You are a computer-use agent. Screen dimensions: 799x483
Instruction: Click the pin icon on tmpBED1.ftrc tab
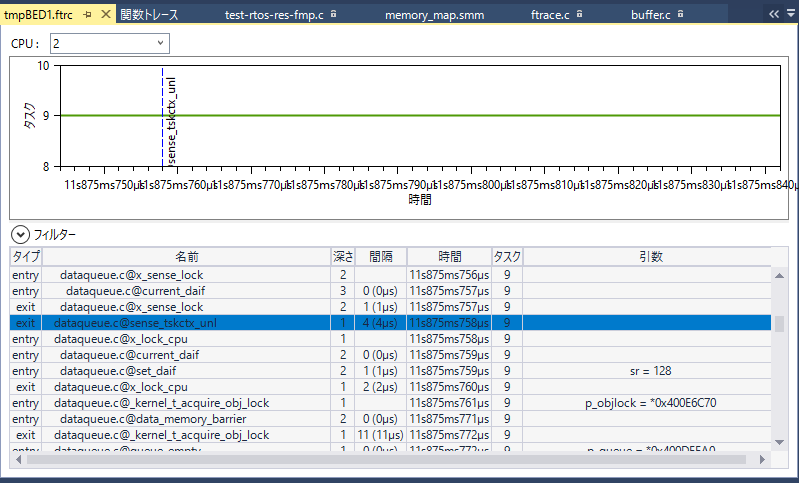[x=88, y=15]
